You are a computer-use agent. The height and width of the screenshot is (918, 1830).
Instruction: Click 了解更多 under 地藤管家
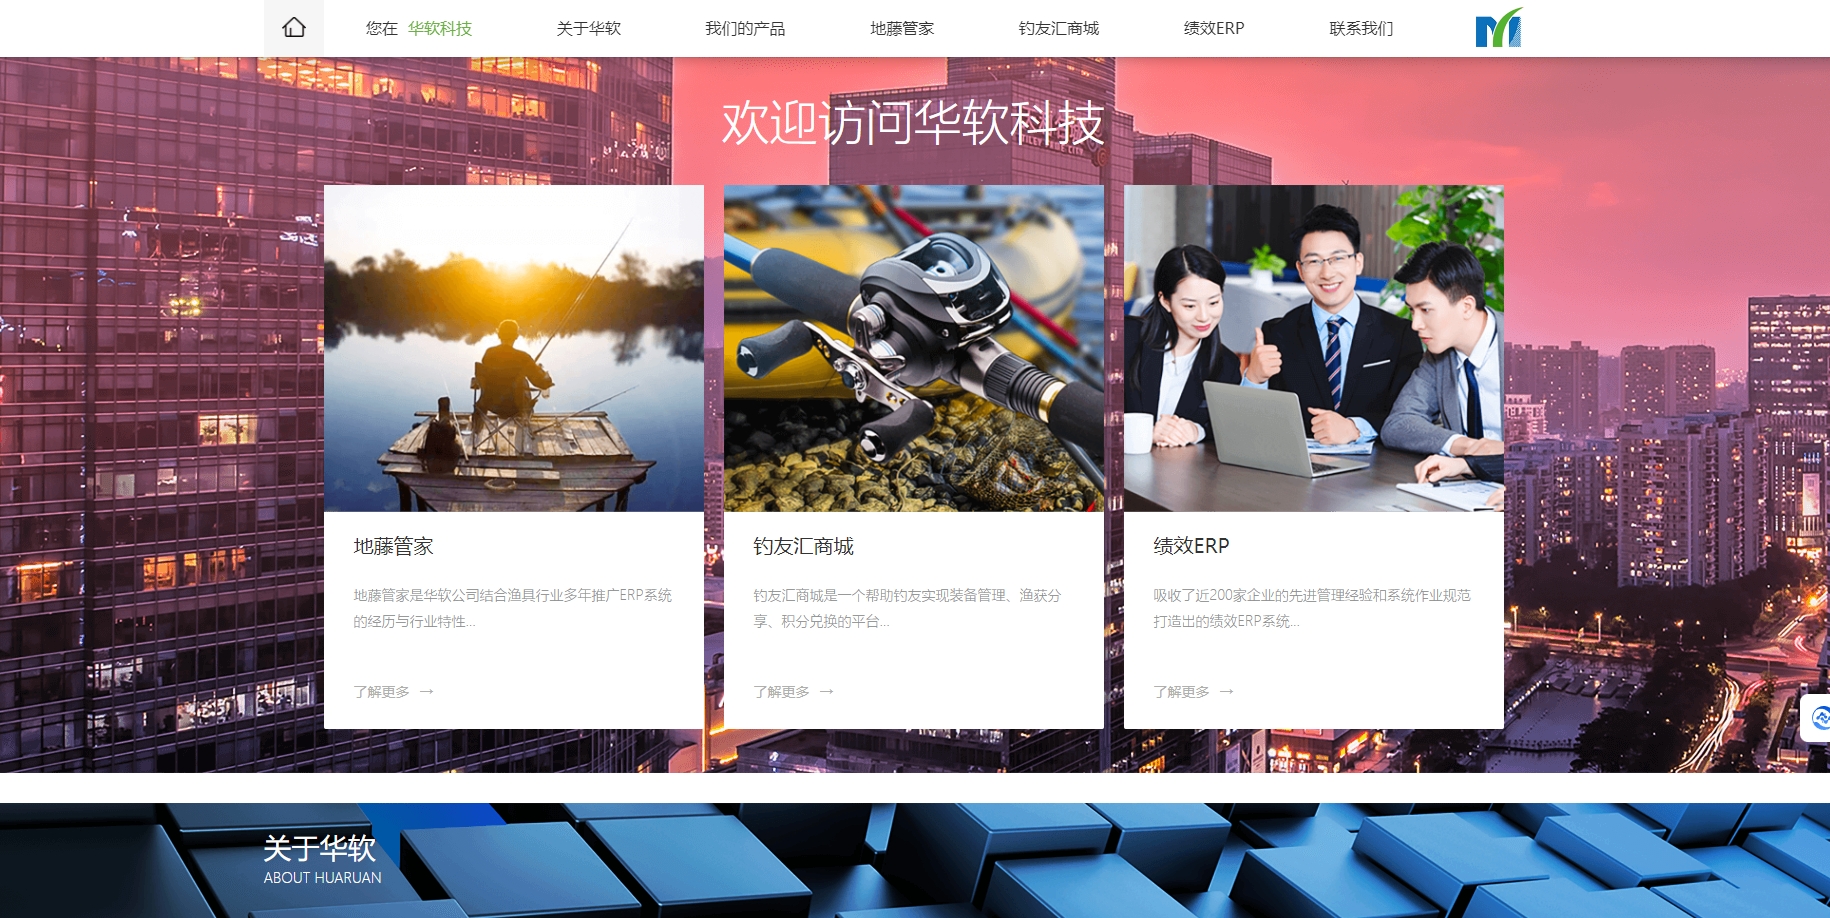click(x=382, y=692)
